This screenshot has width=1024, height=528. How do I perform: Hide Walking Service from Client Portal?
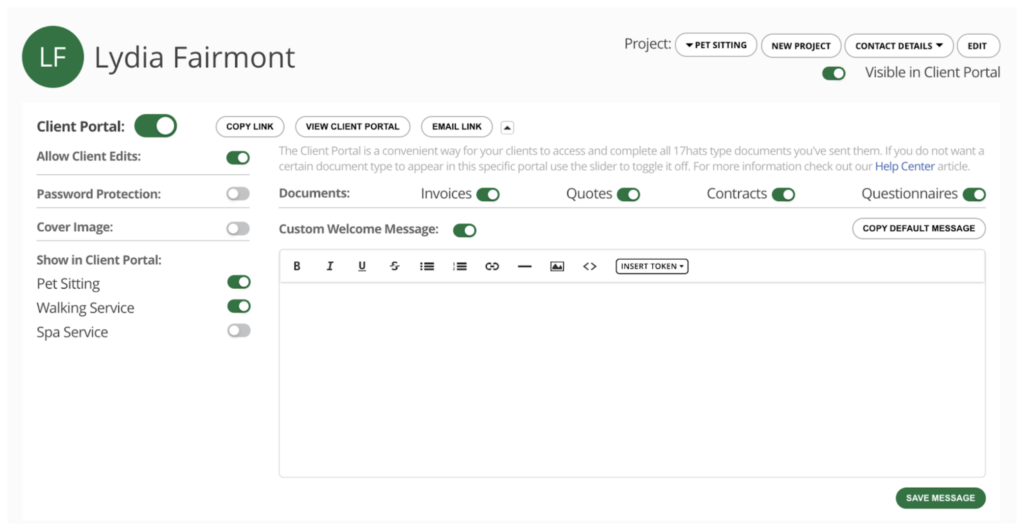pos(238,306)
